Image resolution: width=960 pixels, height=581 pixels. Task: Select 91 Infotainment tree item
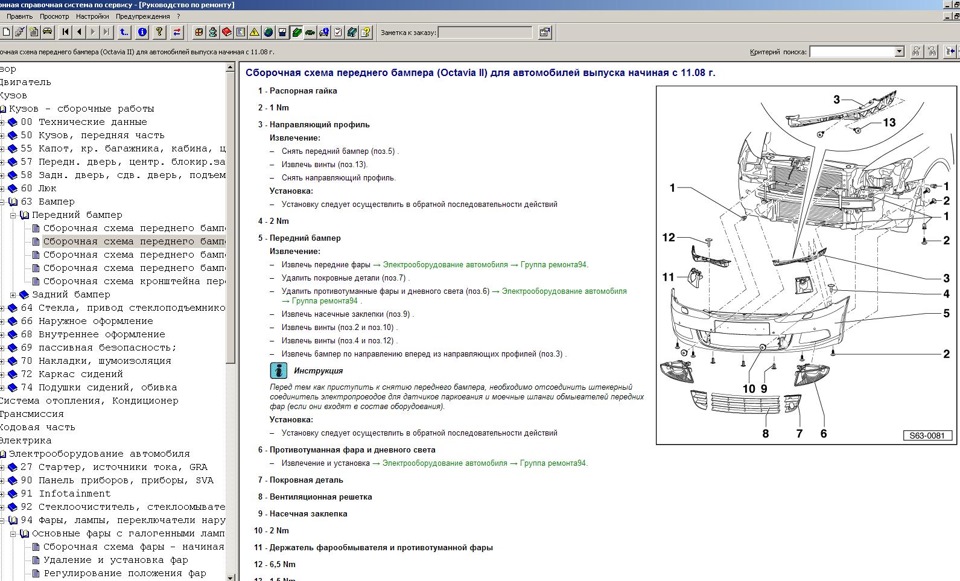click(66, 493)
